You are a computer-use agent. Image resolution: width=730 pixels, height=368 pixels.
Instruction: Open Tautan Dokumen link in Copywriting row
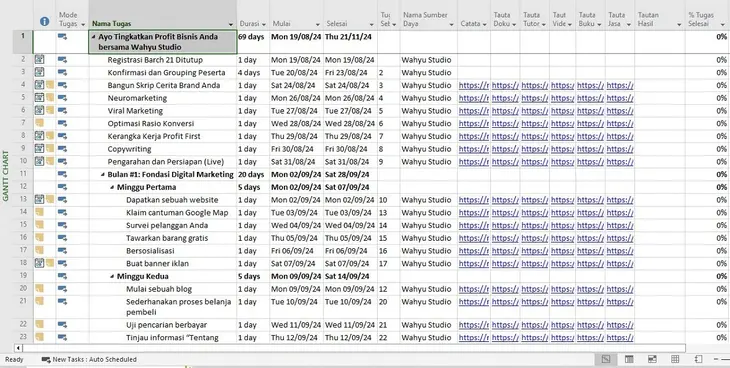click(x=505, y=149)
